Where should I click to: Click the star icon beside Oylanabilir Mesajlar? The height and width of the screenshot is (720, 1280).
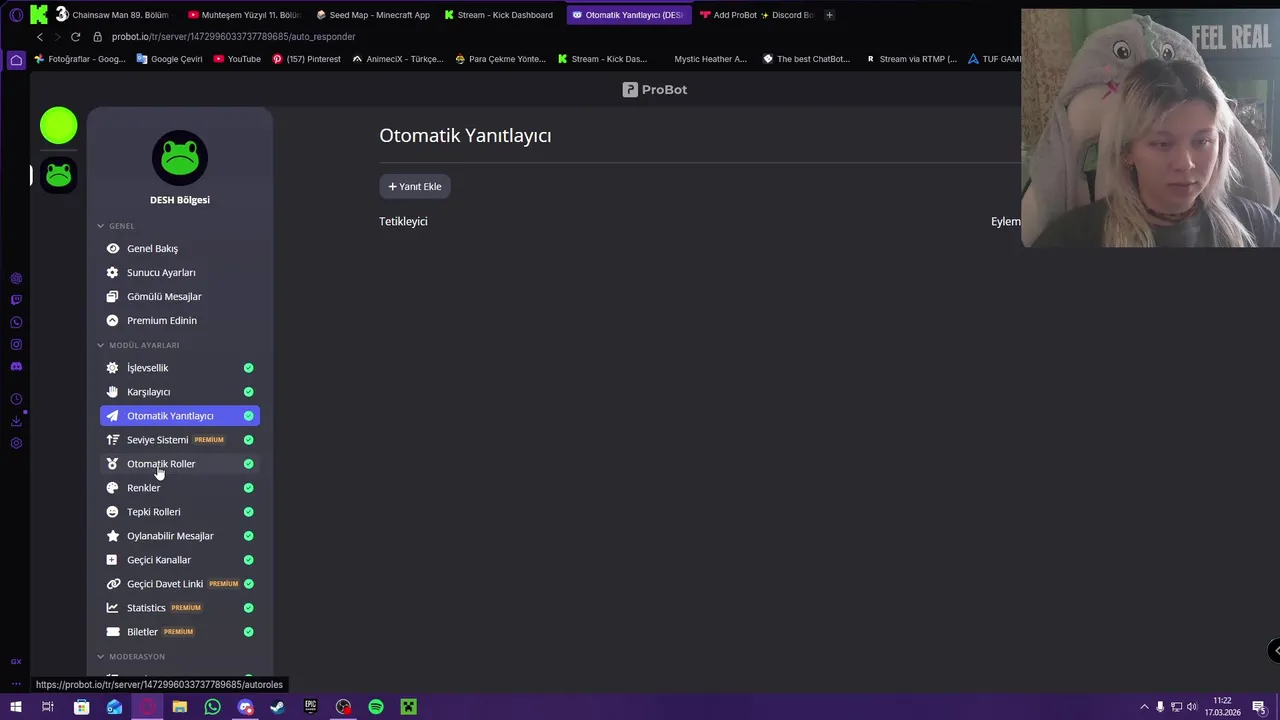(112, 536)
